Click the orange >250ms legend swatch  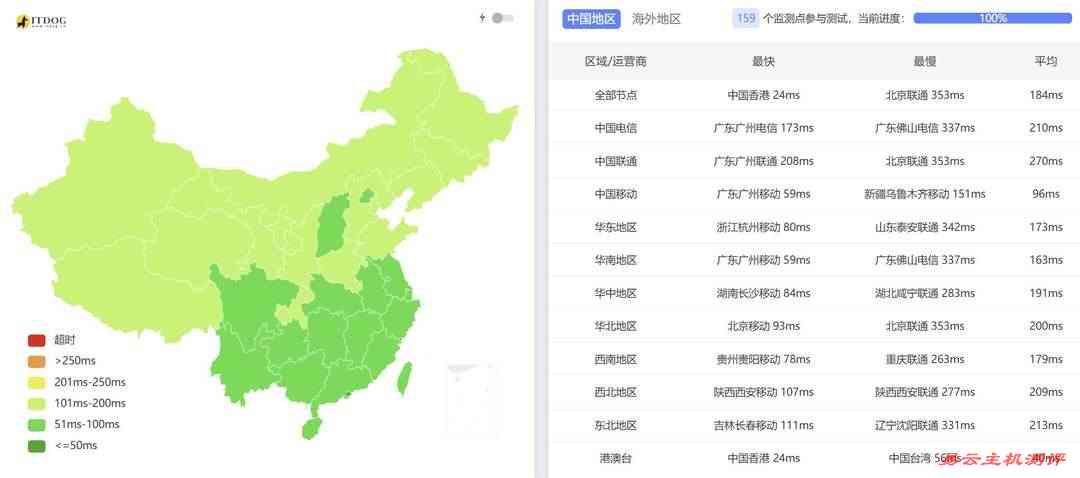[x=37, y=361]
